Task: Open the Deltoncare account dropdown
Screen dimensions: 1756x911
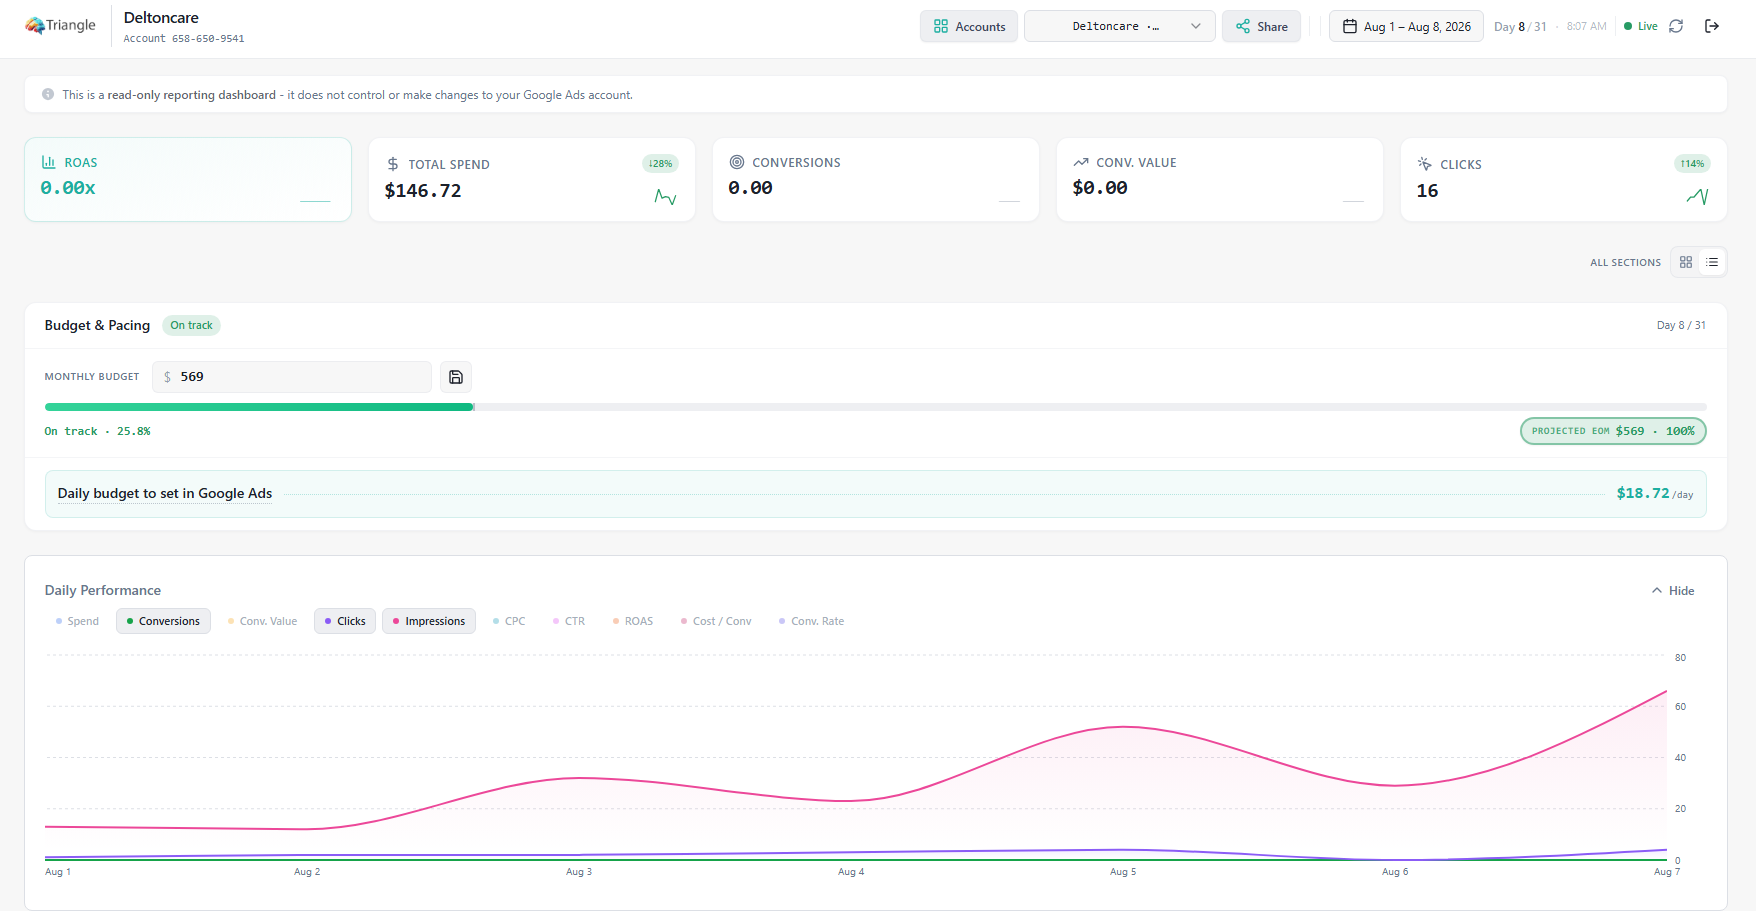Action: point(1120,26)
